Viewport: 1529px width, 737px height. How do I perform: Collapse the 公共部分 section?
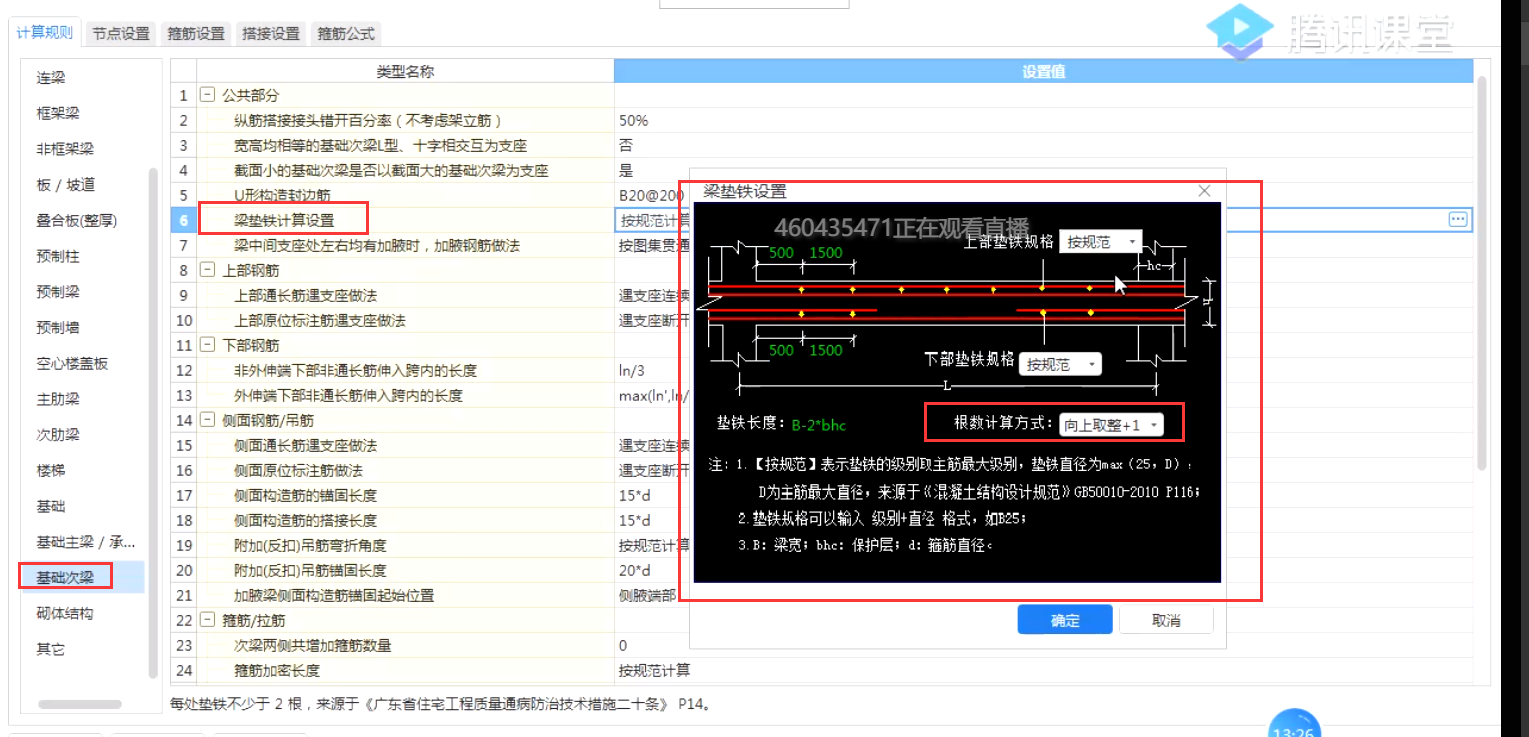coord(207,95)
